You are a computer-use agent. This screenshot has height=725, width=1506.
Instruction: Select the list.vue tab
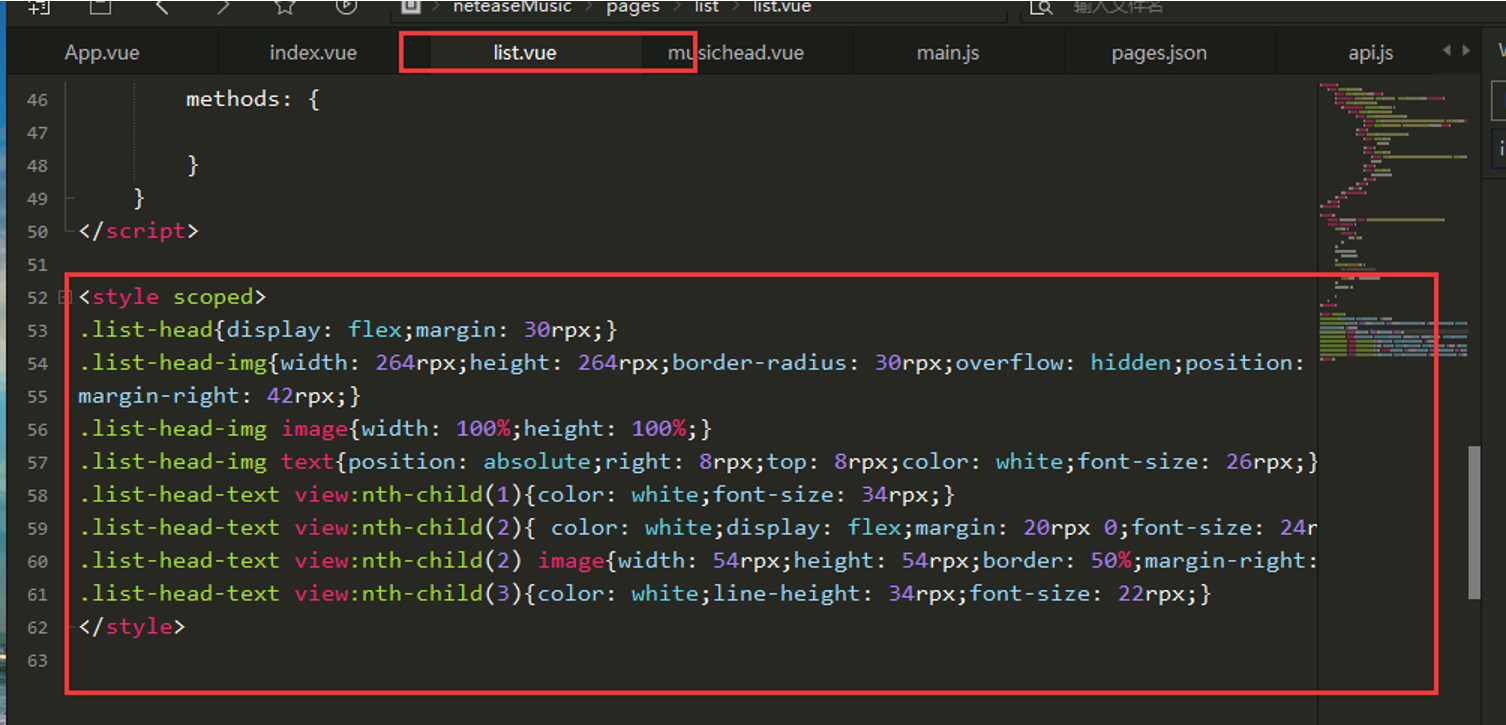pos(524,53)
